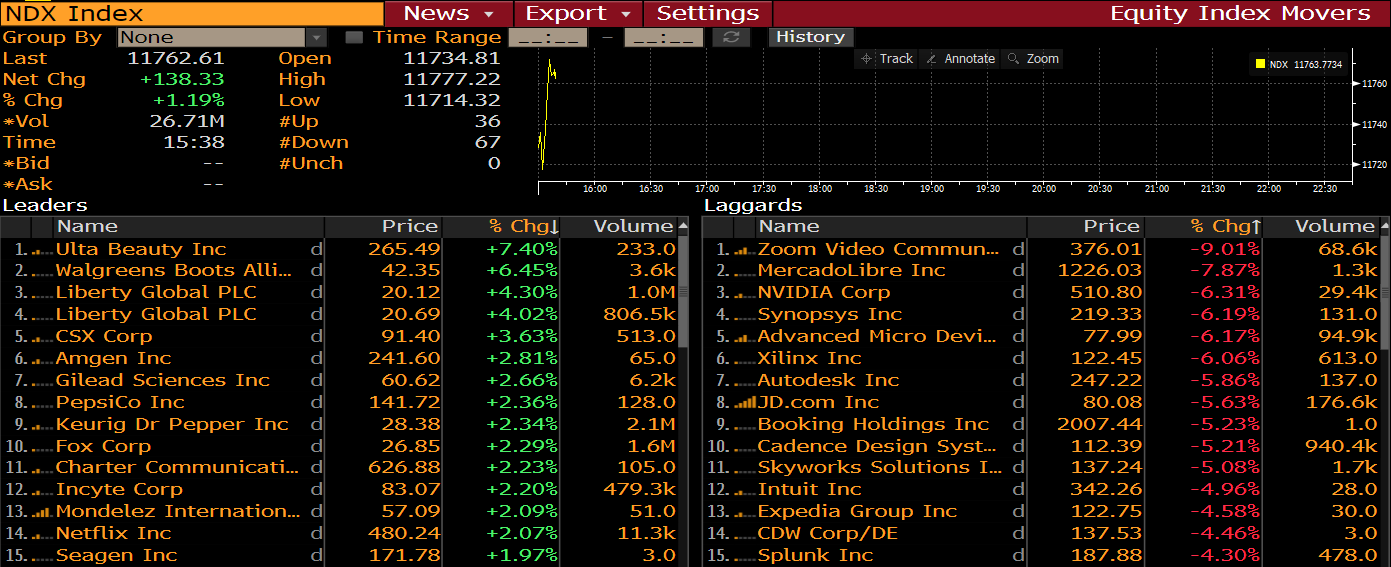Click the Laggards table scroll-up arrow

1385,227
